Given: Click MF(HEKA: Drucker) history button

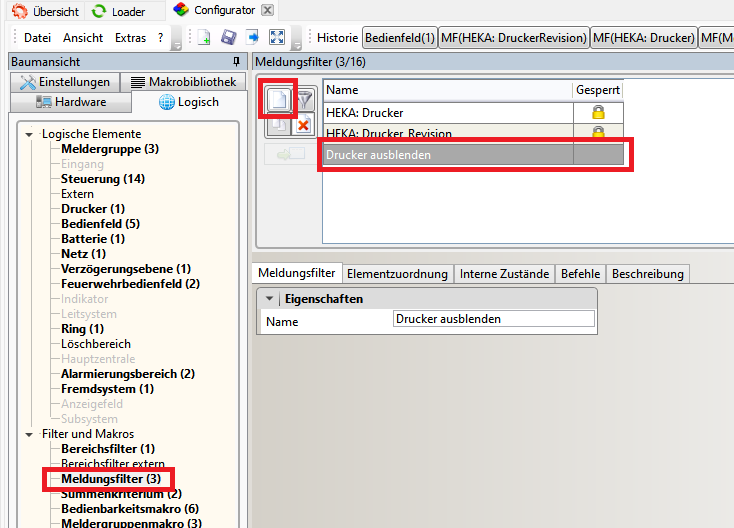Looking at the screenshot, I should point(644,37).
